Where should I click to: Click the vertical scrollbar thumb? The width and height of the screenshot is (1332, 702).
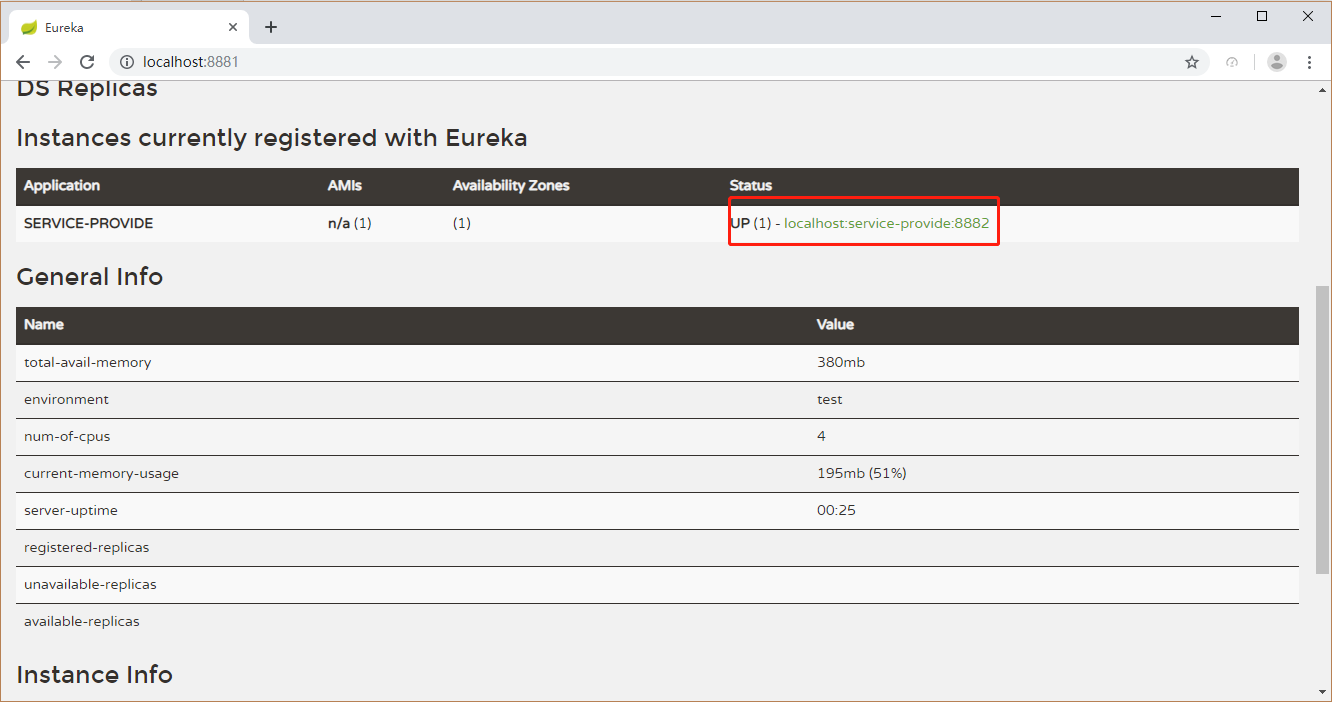click(1322, 428)
